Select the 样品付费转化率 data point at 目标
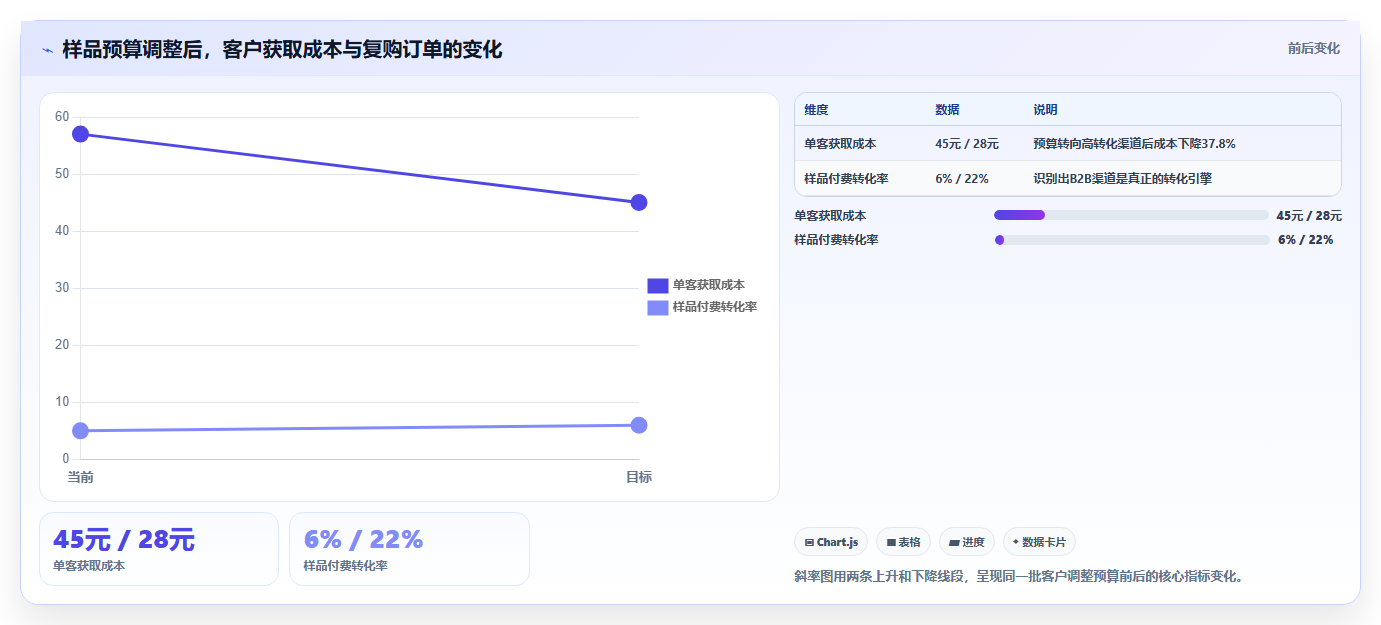 pyautogui.click(x=639, y=425)
